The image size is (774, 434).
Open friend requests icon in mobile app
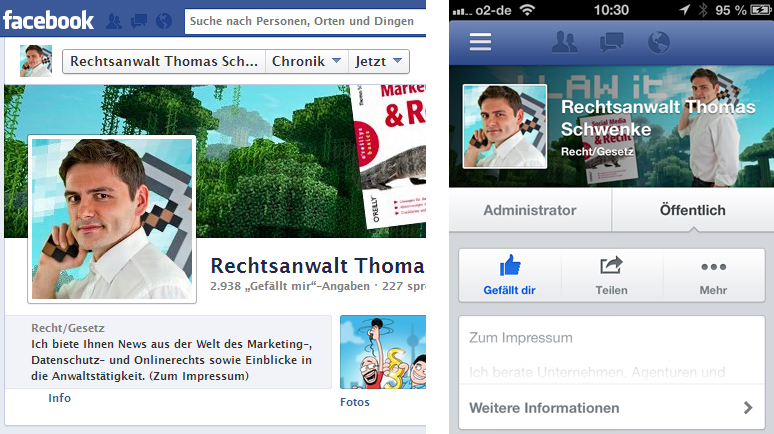point(564,42)
